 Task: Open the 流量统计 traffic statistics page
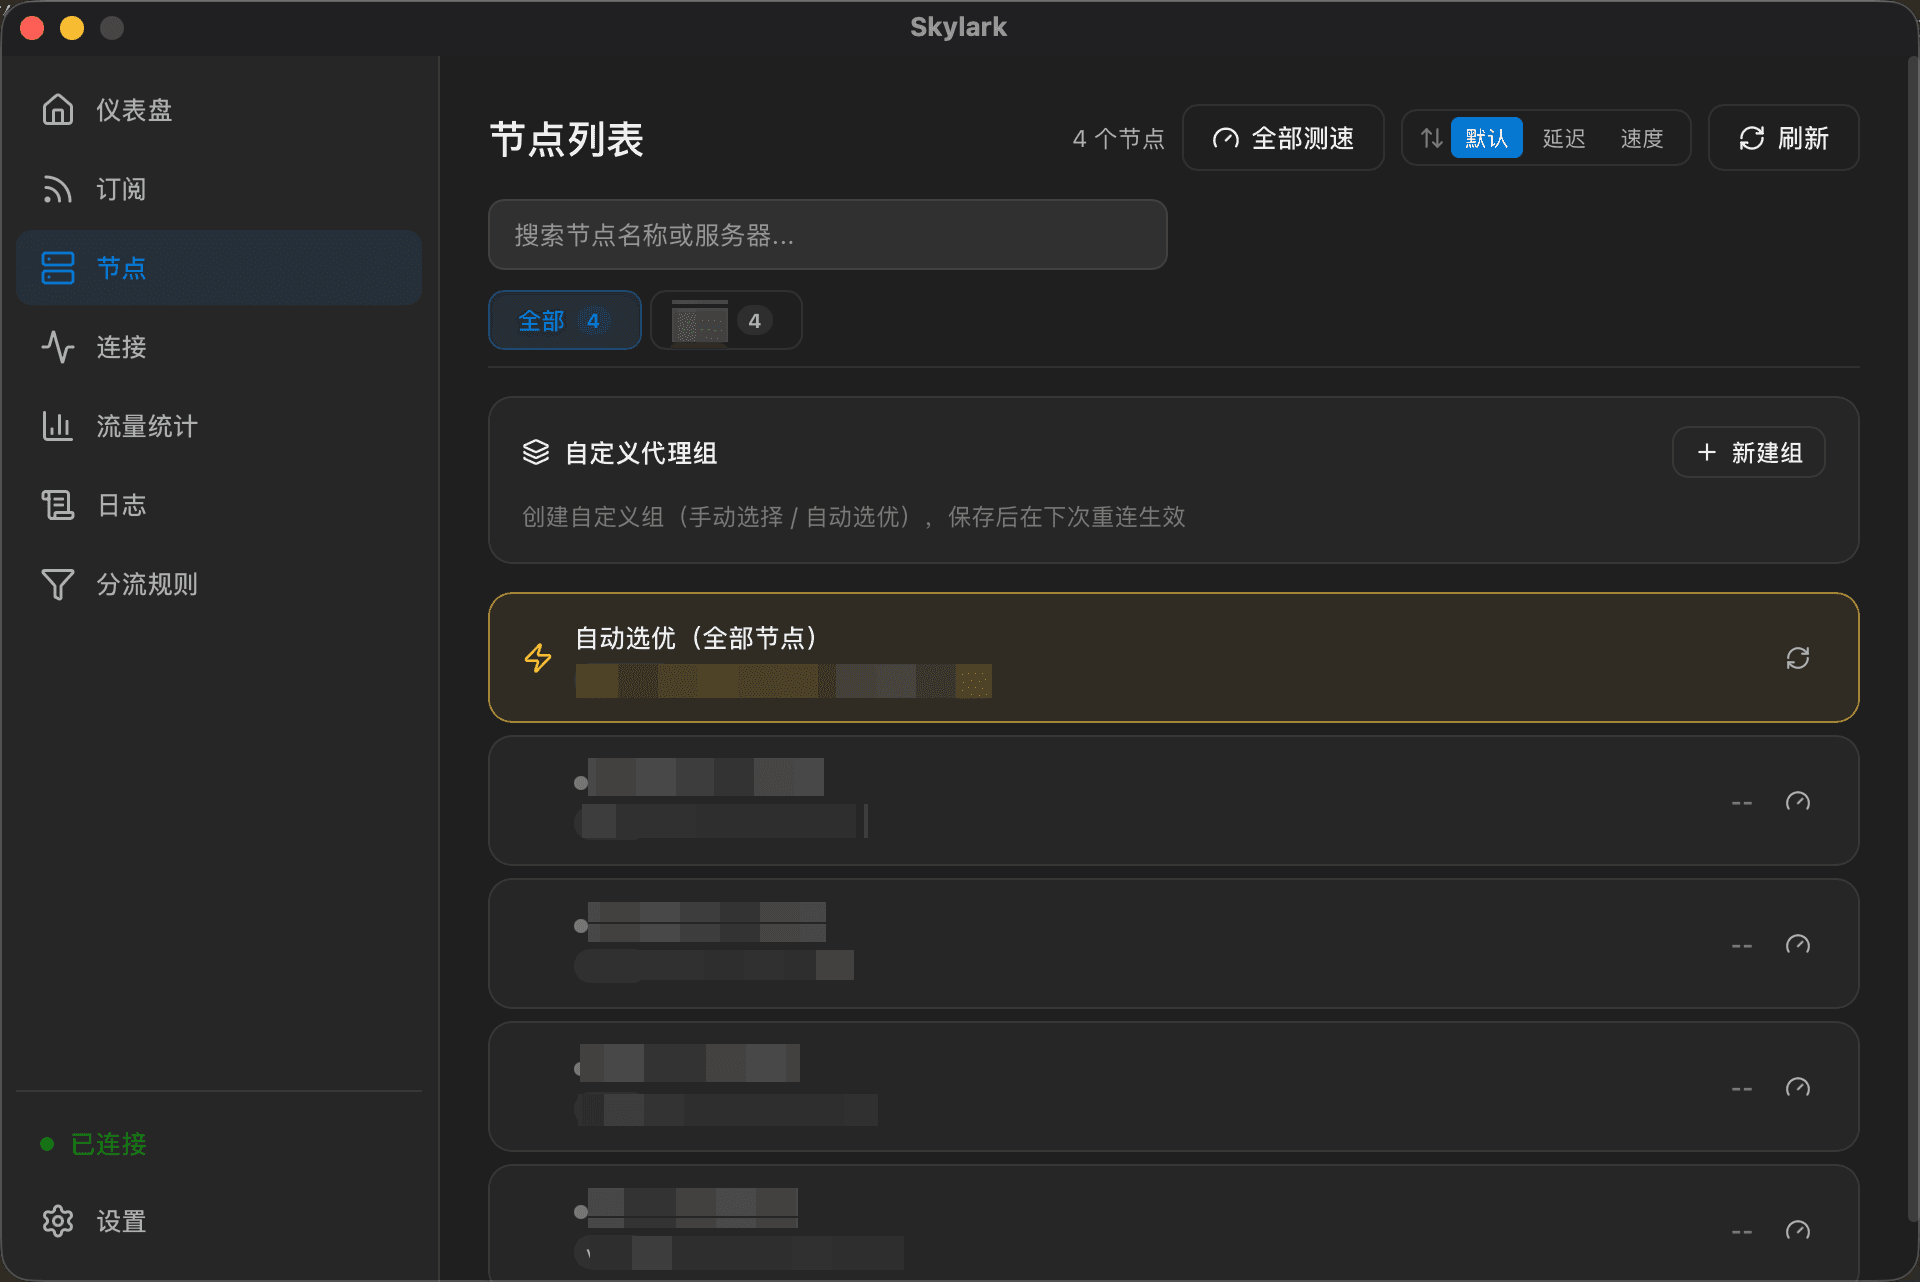point(218,426)
